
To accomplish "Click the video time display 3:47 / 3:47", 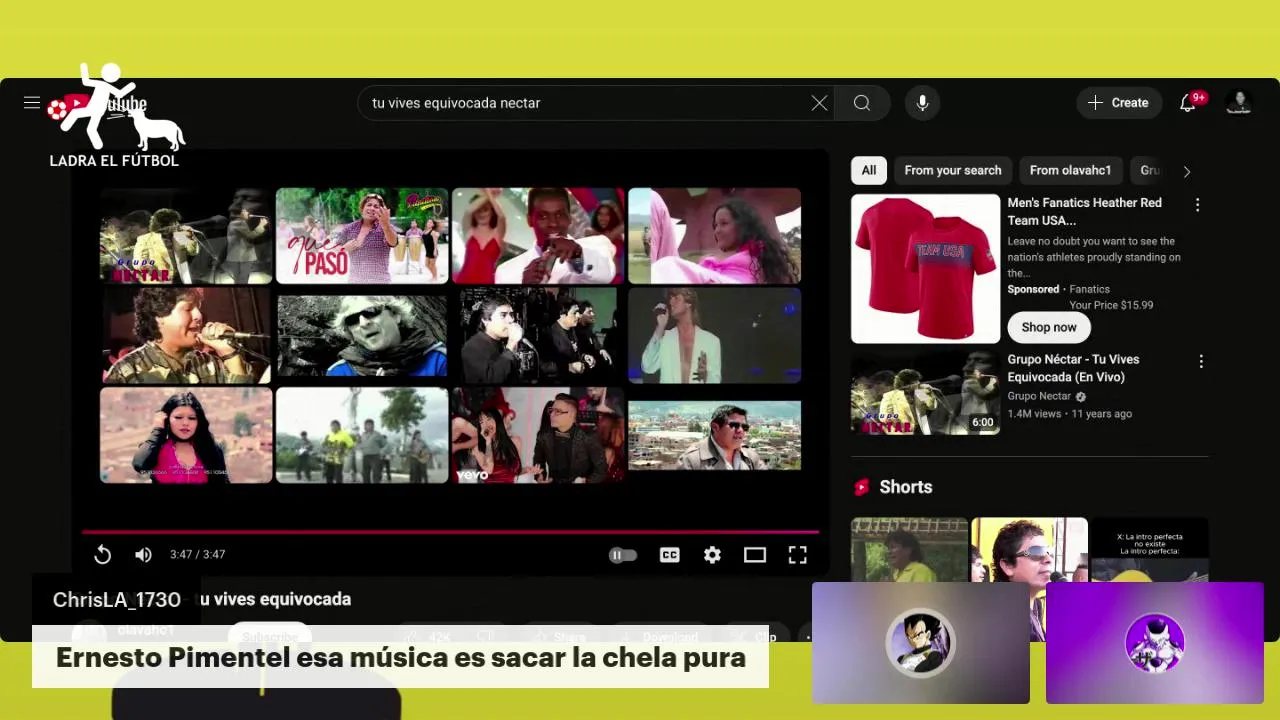I will point(197,555).
